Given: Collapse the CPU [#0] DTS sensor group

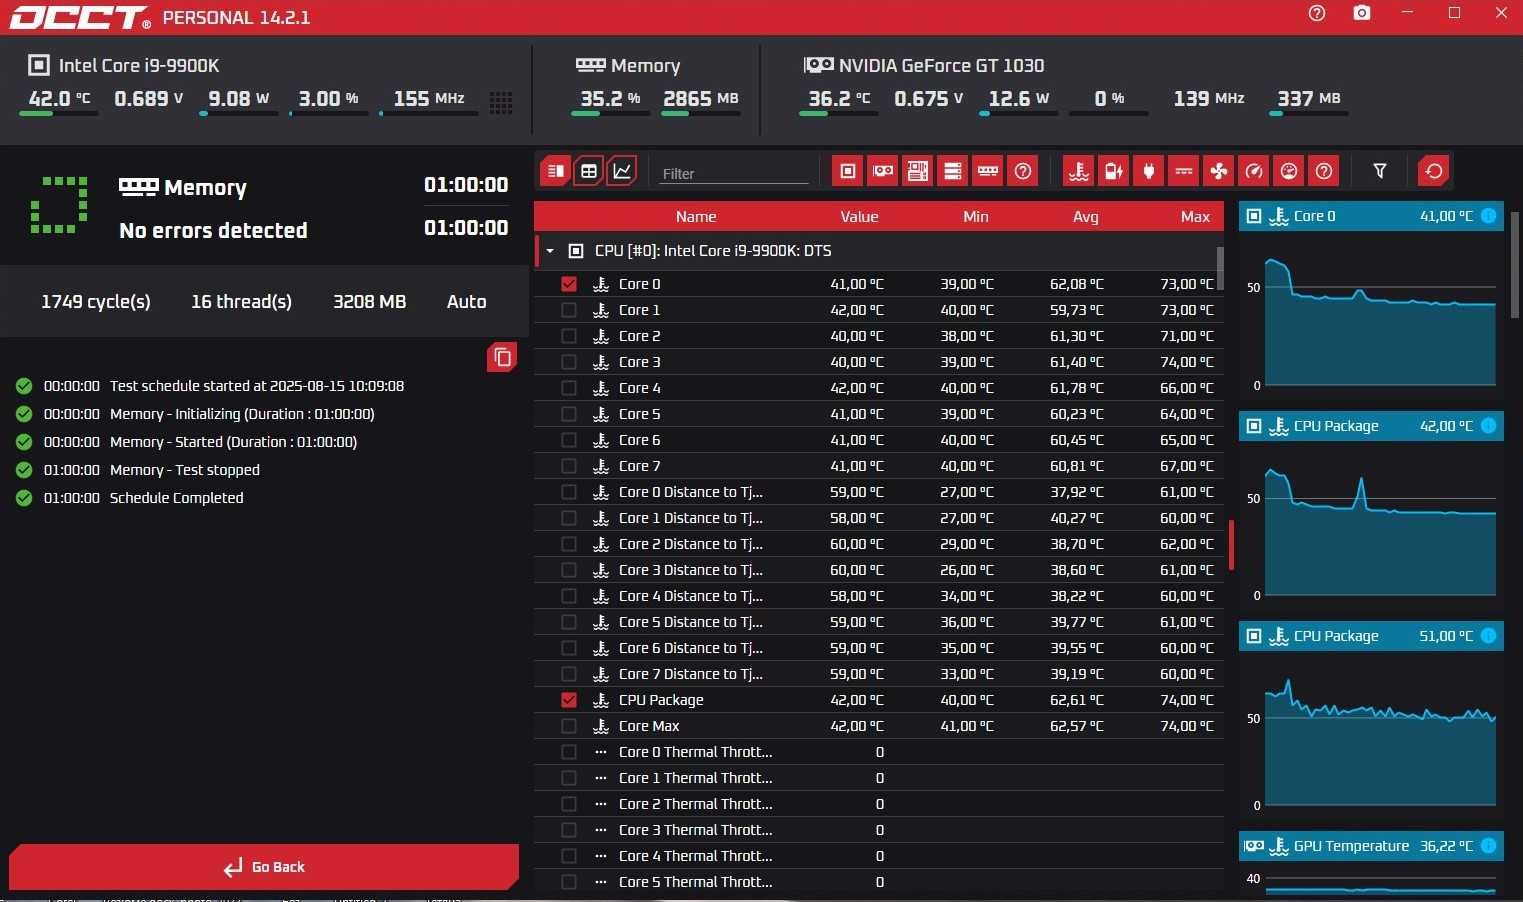Looking at the screenshot, I should tap(550, 251).
